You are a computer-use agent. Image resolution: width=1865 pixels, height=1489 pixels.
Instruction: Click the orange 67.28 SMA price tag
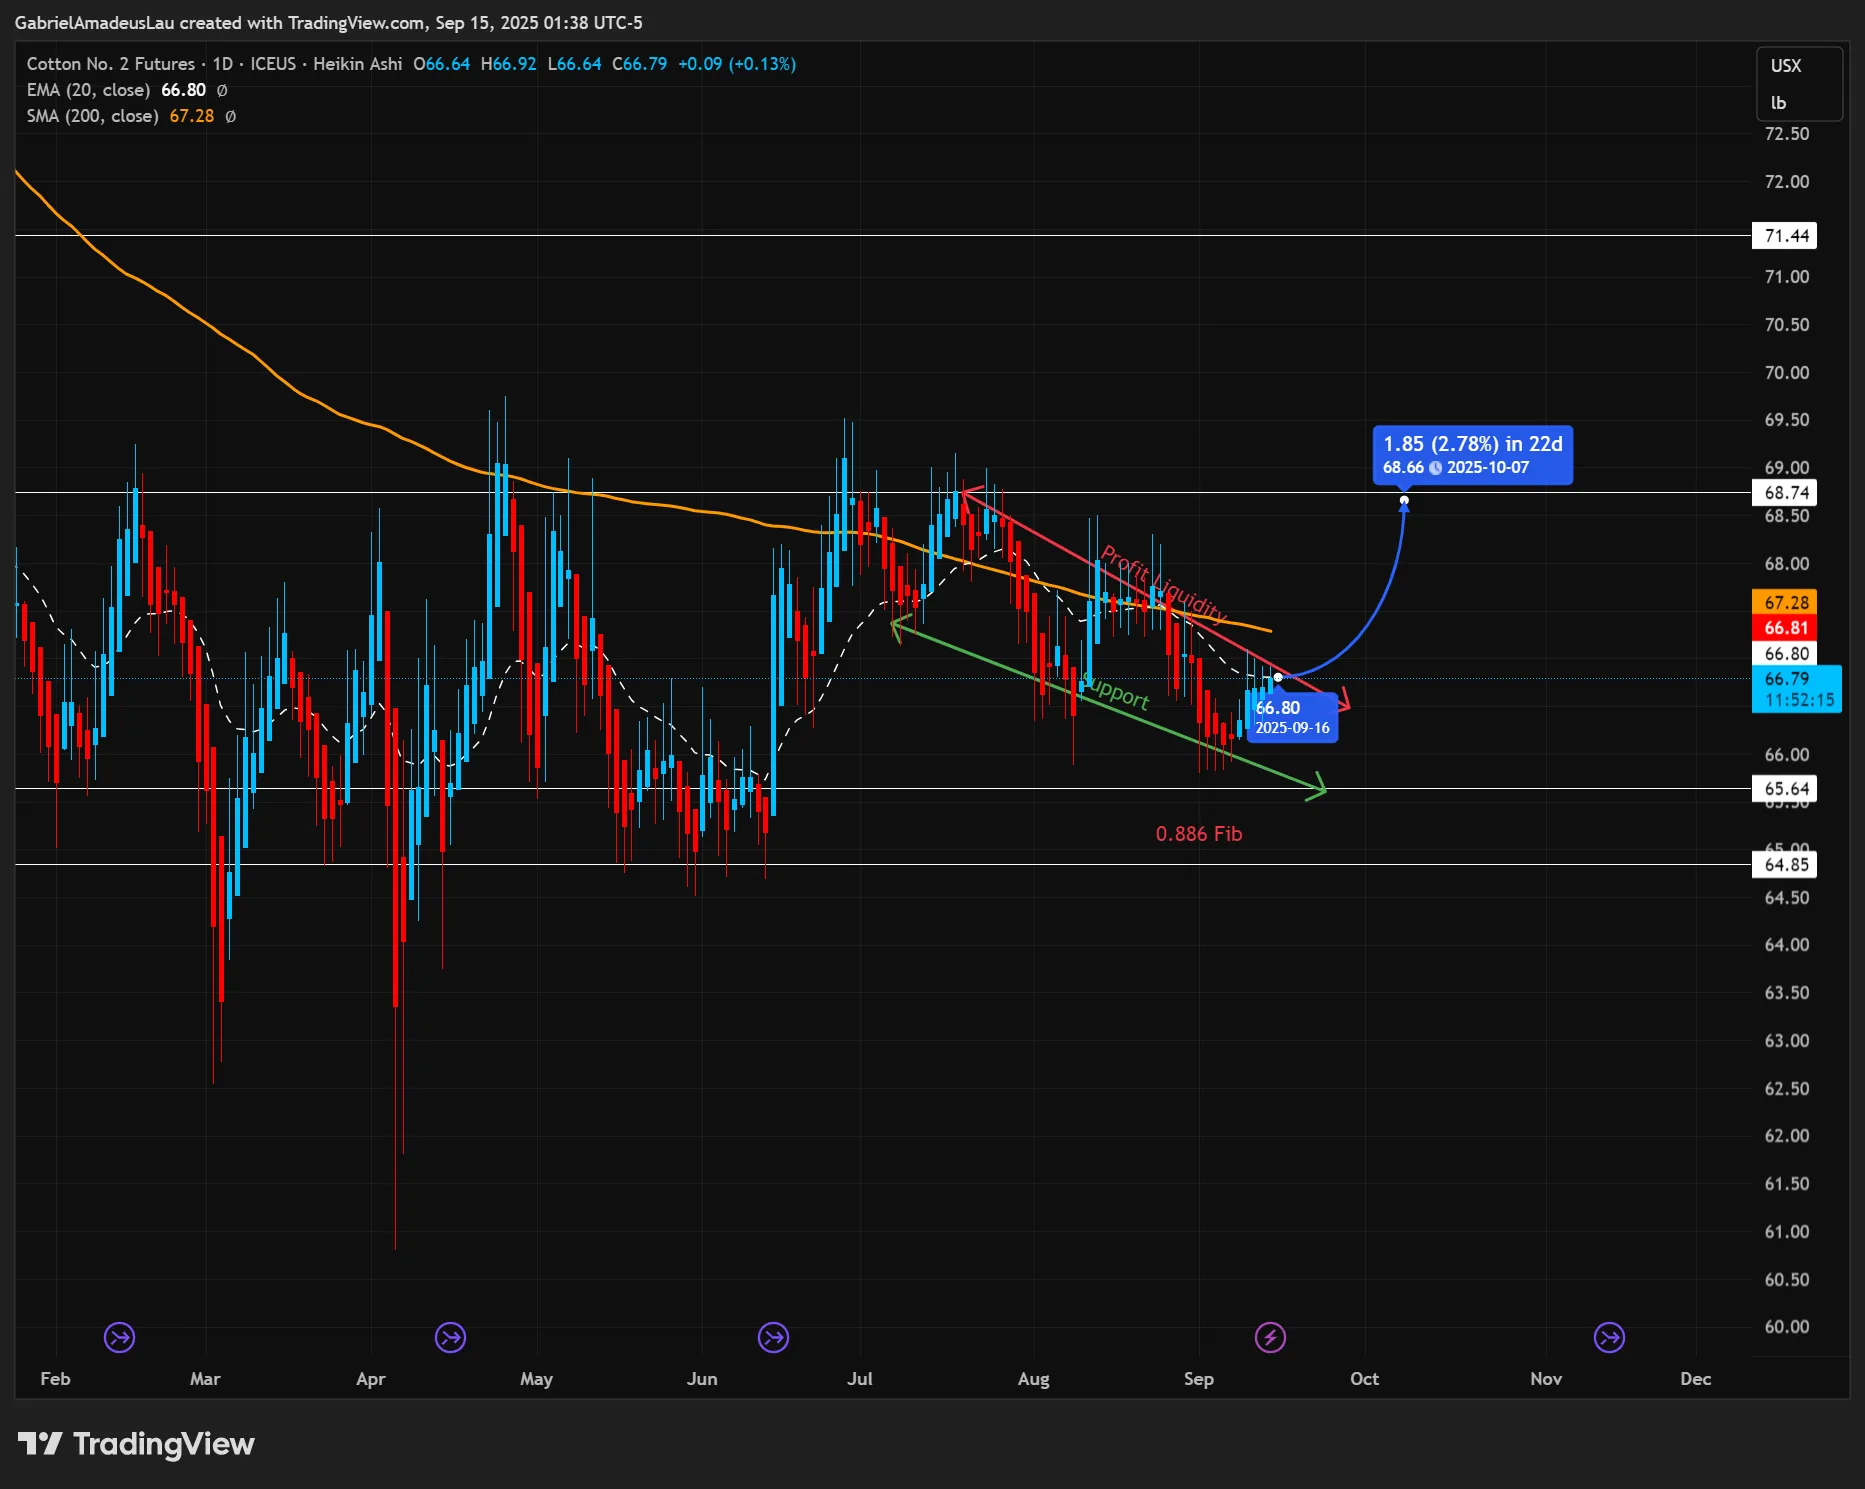(1785, 603)
